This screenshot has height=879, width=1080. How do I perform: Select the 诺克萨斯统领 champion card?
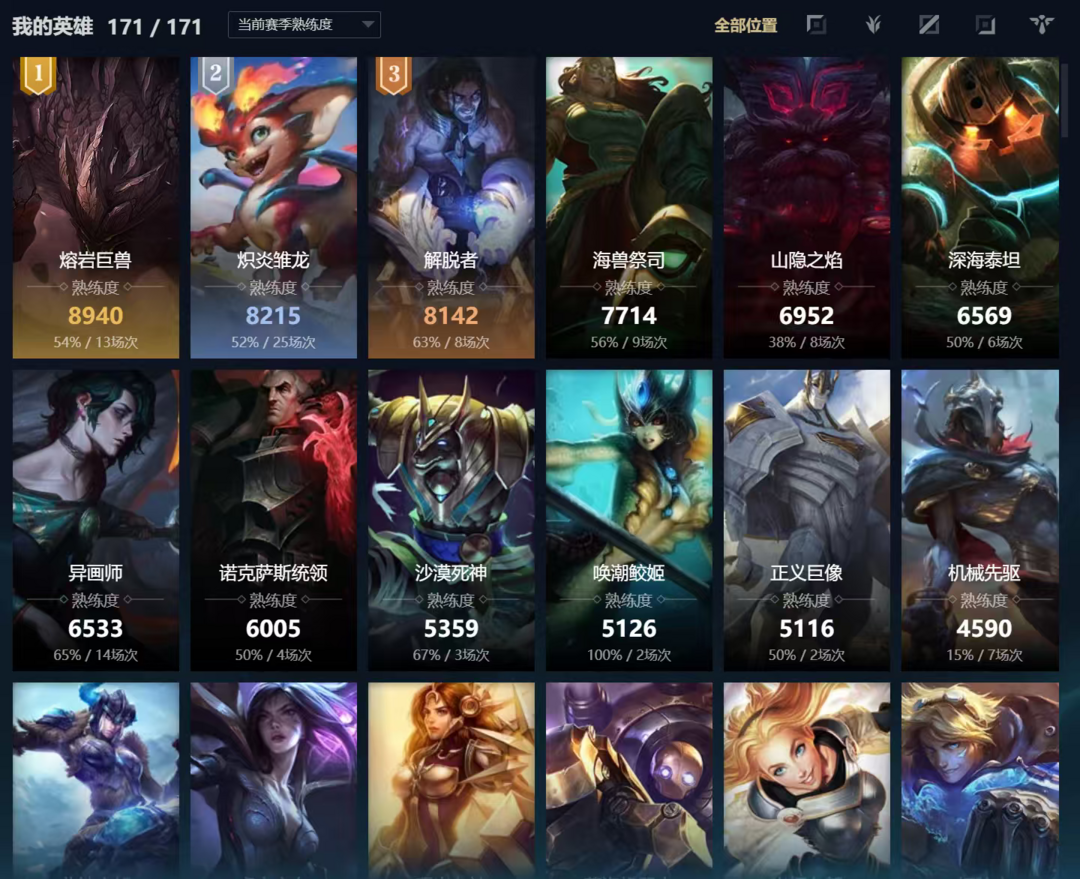point(273,520)
